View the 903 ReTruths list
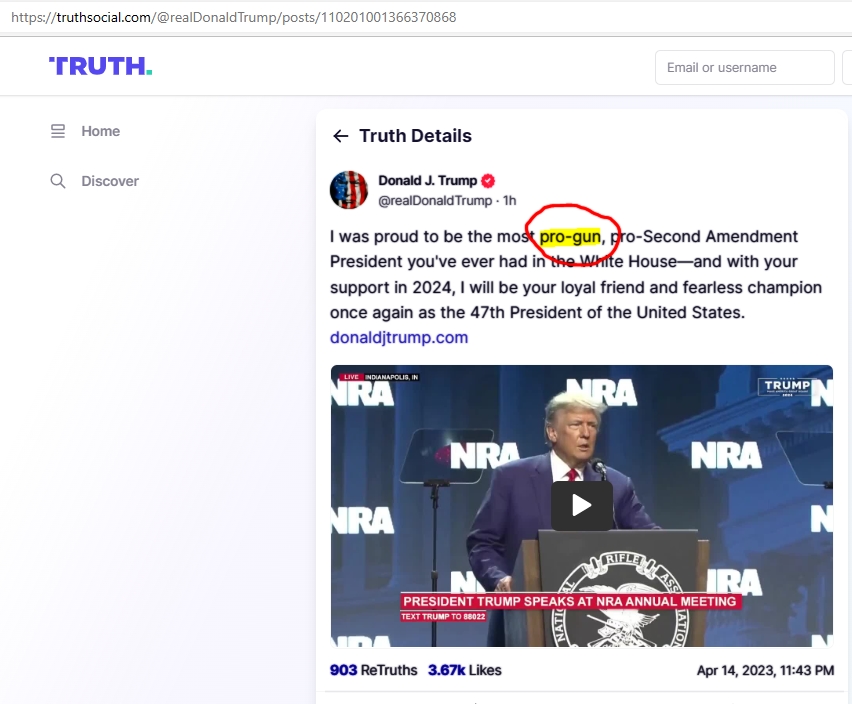Image resolution: width=852 pixels, height=704 pixels. click(x=373, y=670)
